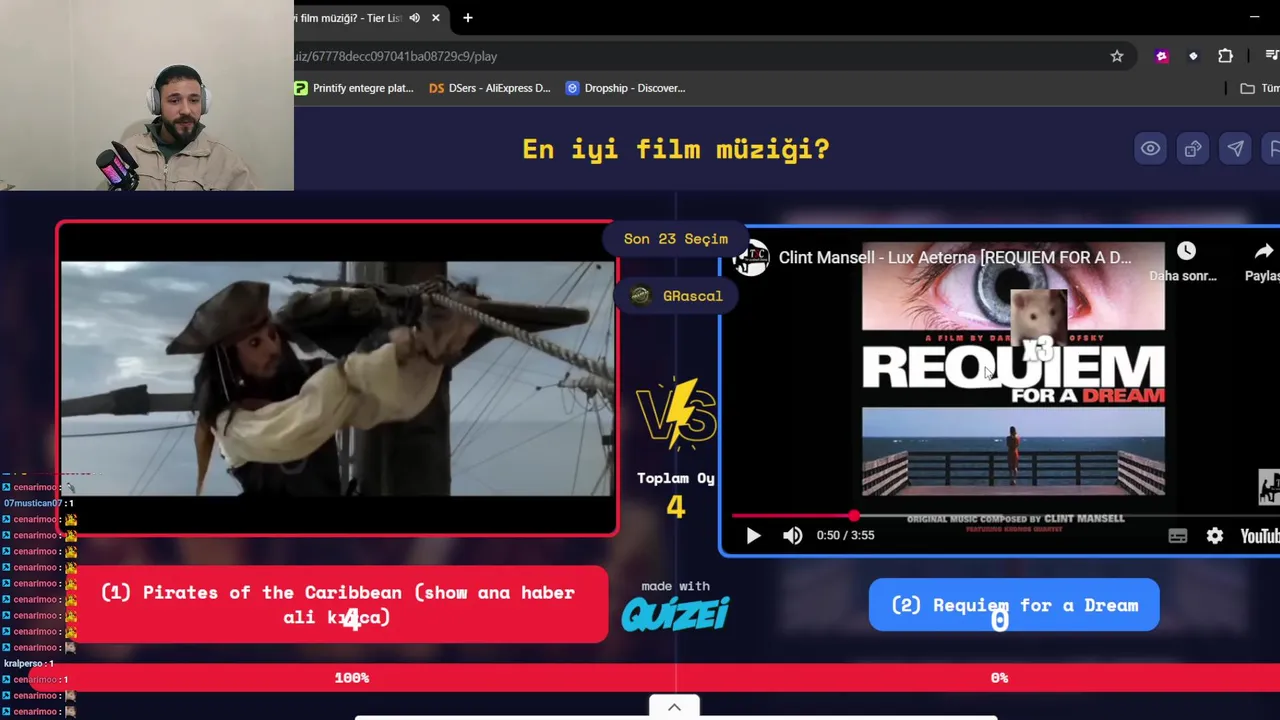Click the En iyi film müziği? title
Viewport: 1280px width, 720px height.
tap(676, 150)
